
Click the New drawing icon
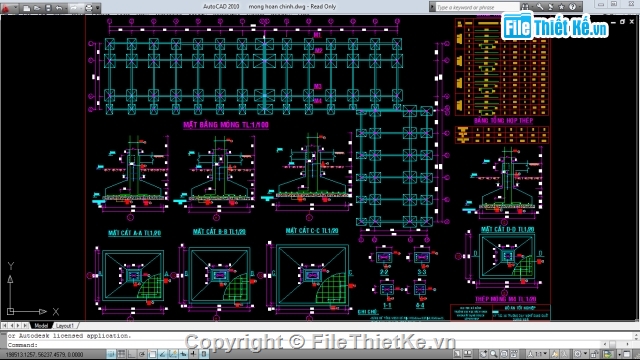(x=27, y=8)
